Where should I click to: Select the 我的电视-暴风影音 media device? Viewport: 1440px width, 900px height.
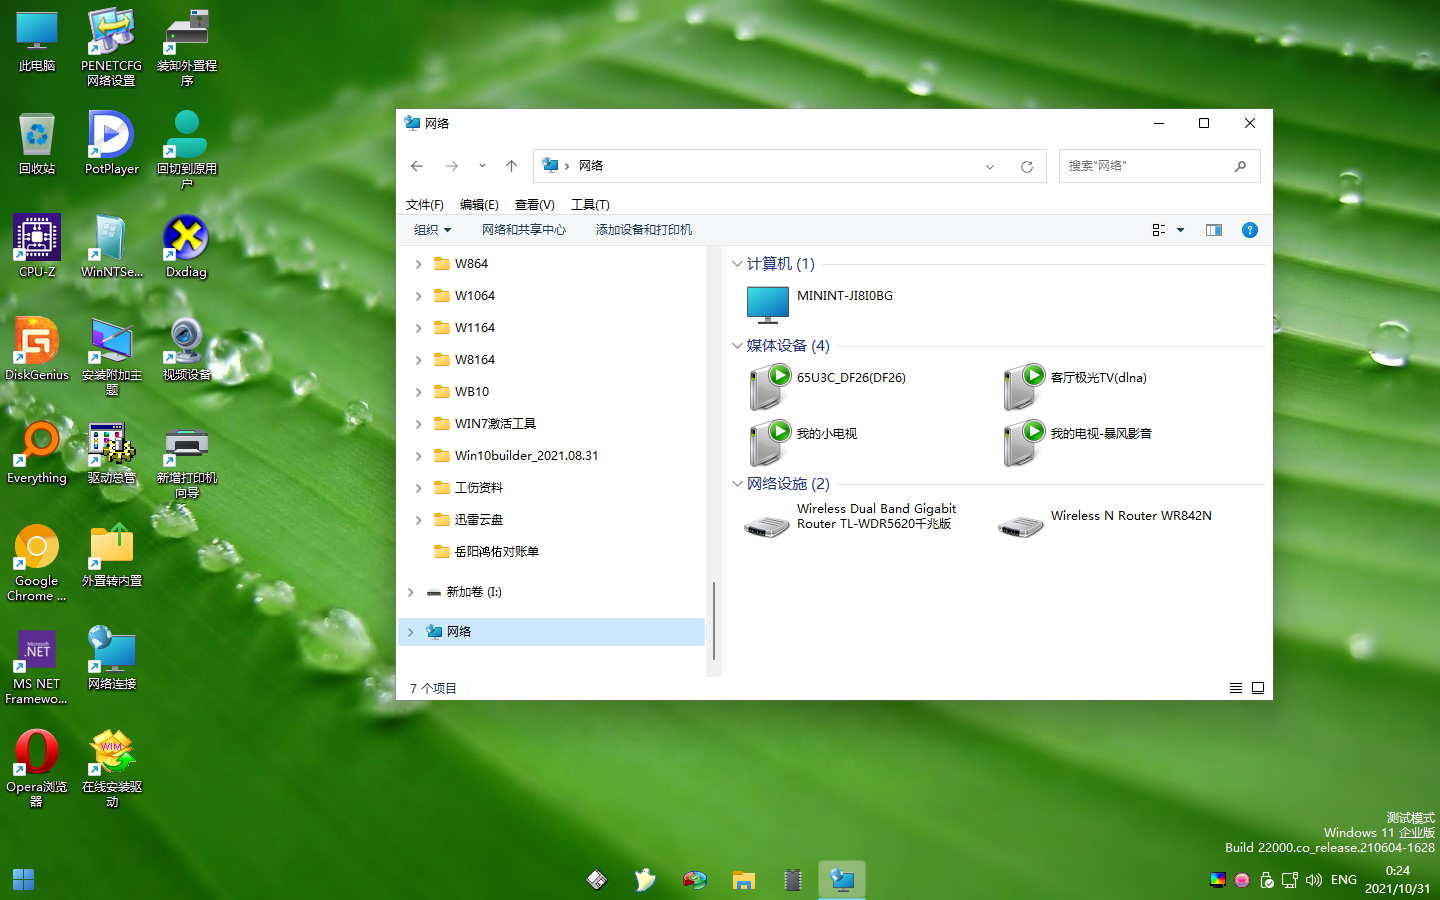click(1078, 443)
